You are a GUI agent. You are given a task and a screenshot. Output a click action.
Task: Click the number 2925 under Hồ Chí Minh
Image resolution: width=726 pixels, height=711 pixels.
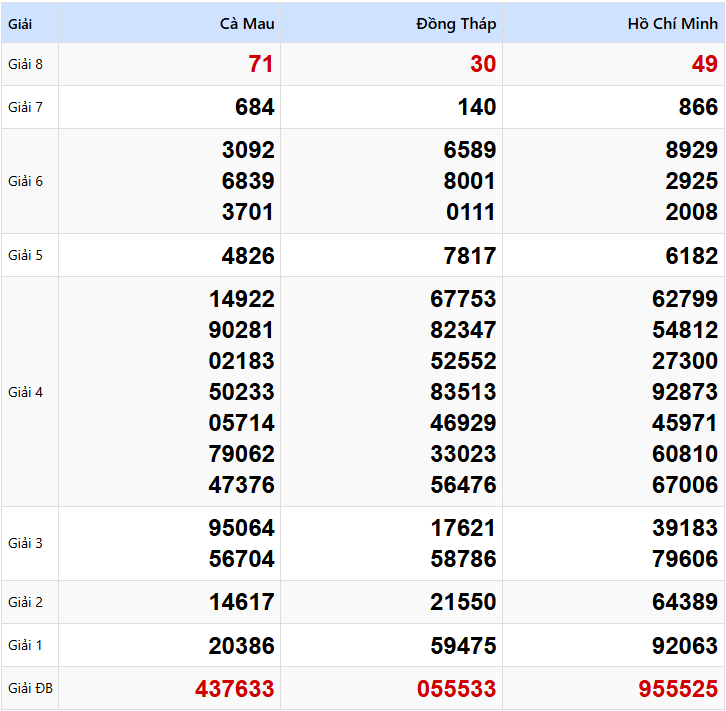tap(692, 181)
